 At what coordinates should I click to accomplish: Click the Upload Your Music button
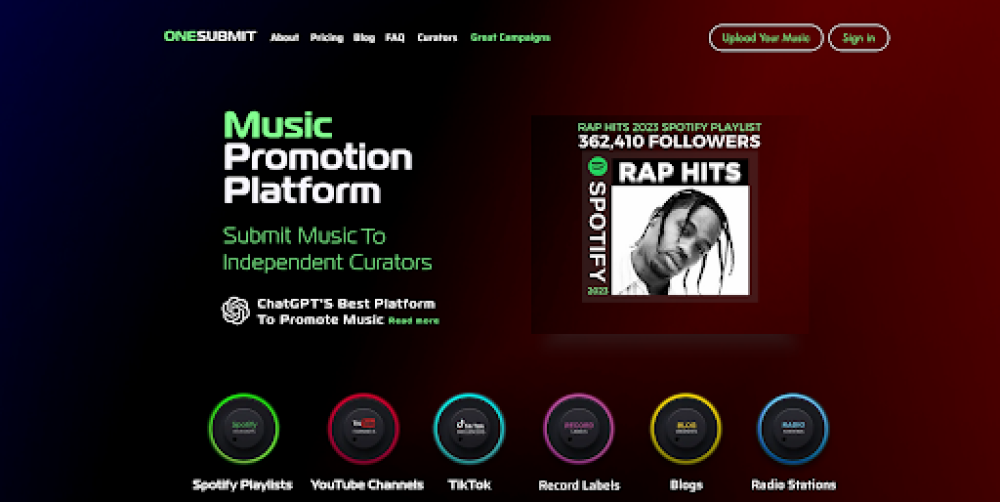pos(766,38)
